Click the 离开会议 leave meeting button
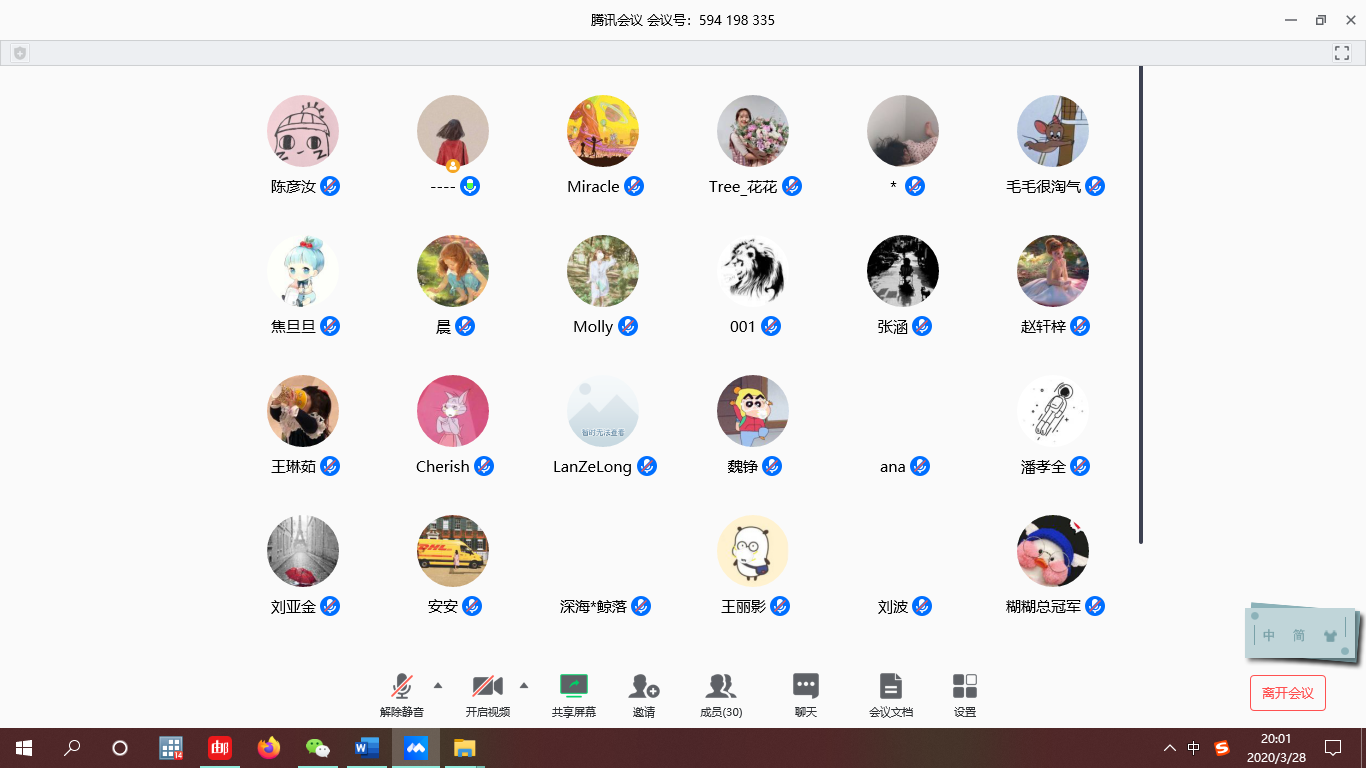The image size is (1366, 768). click(1287, 693)
